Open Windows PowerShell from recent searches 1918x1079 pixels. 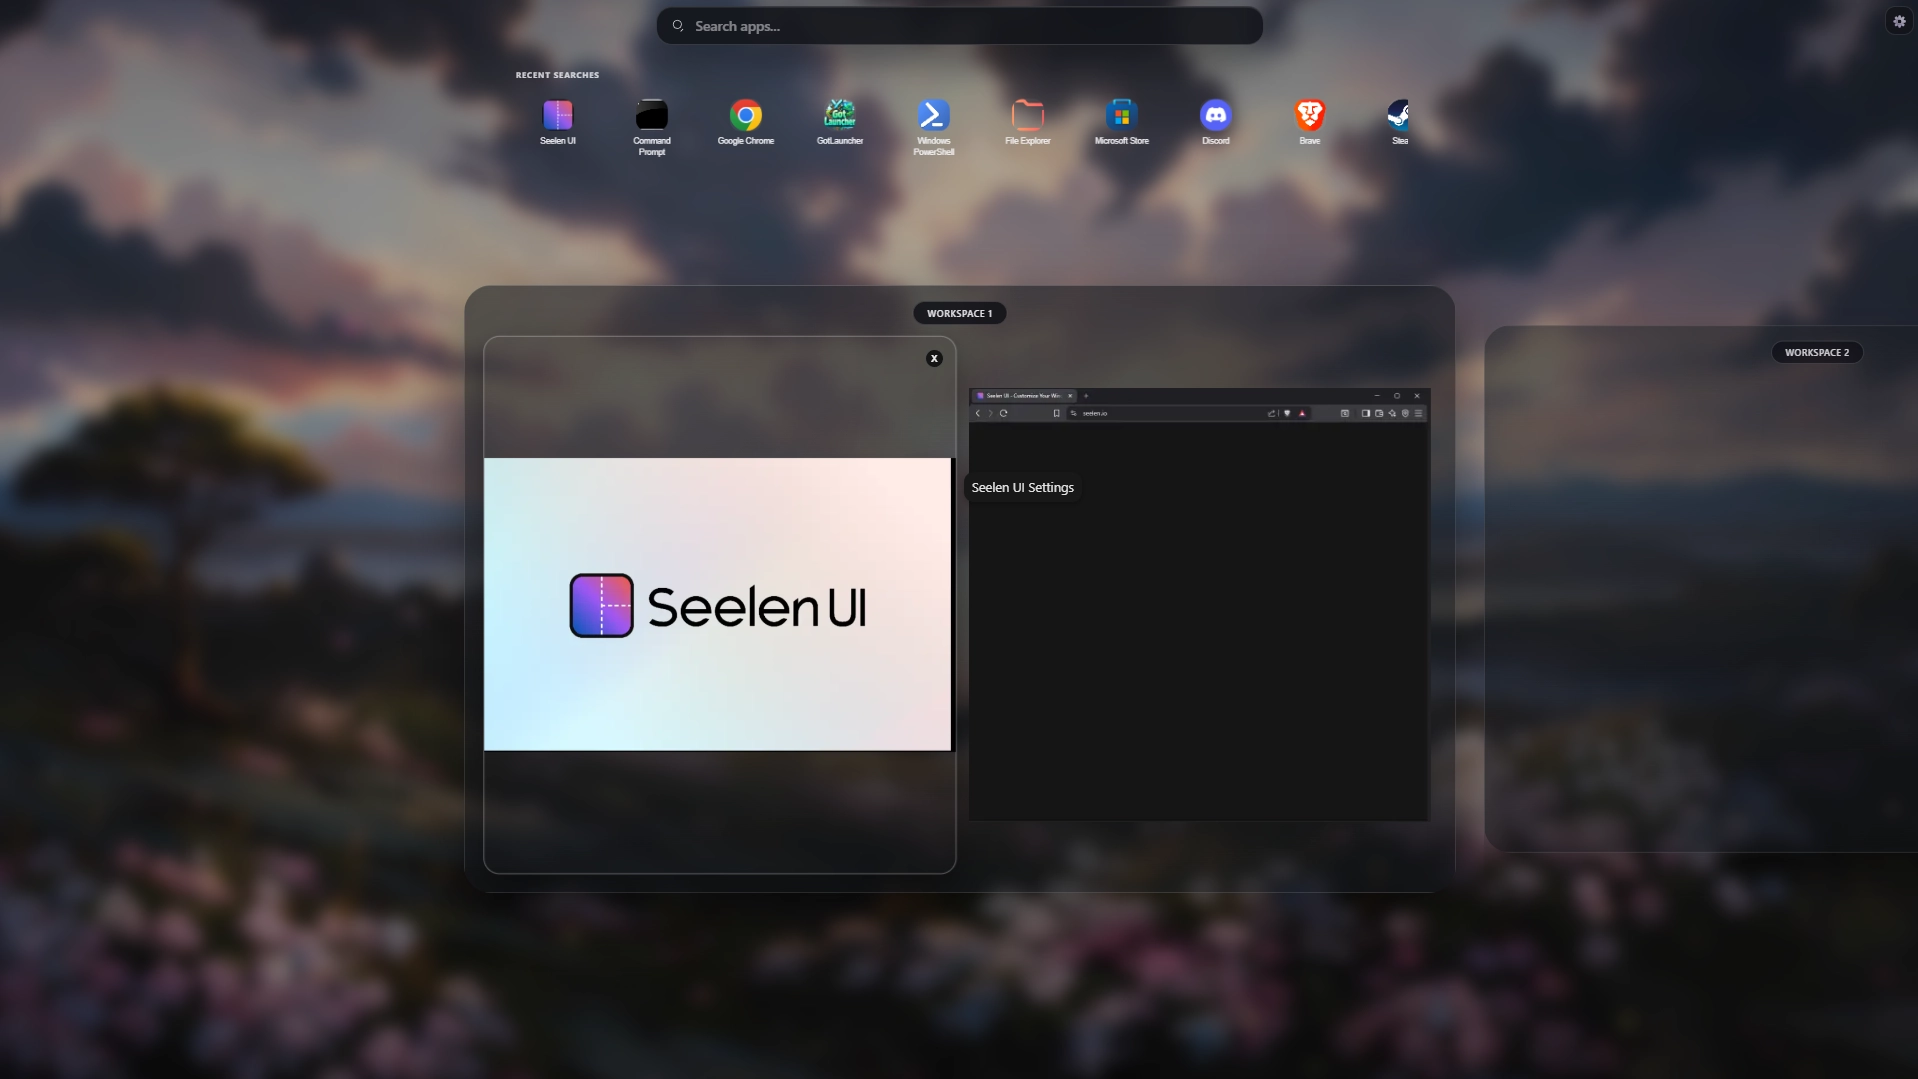click(x=934, y=127)
